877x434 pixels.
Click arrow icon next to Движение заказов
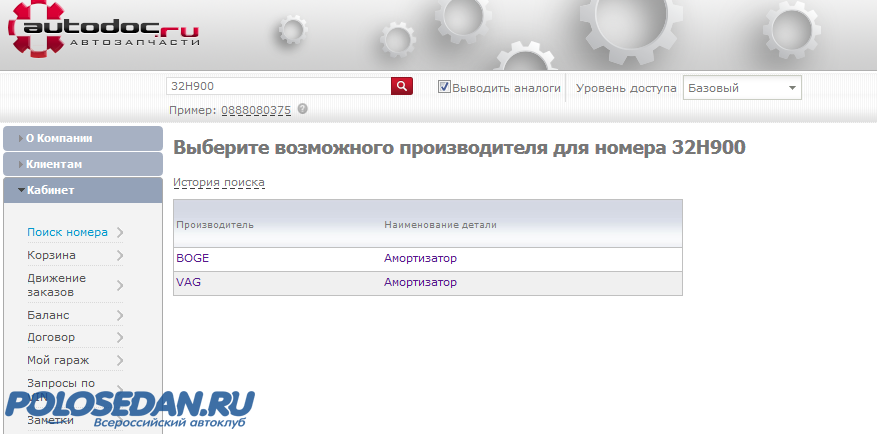point(120,286)
